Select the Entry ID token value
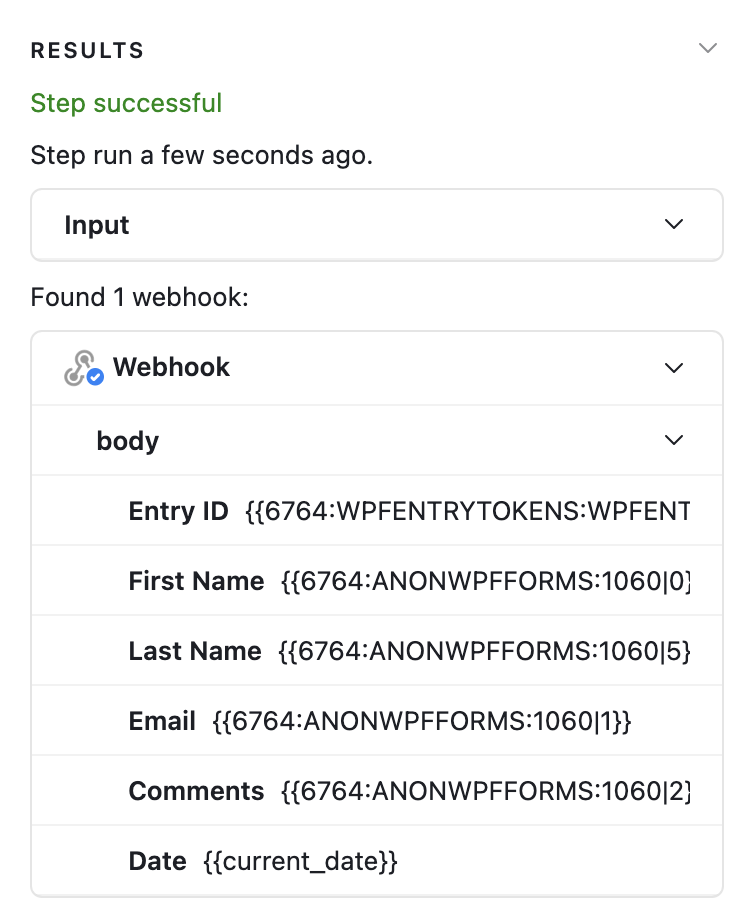 [x=467, y=512]
